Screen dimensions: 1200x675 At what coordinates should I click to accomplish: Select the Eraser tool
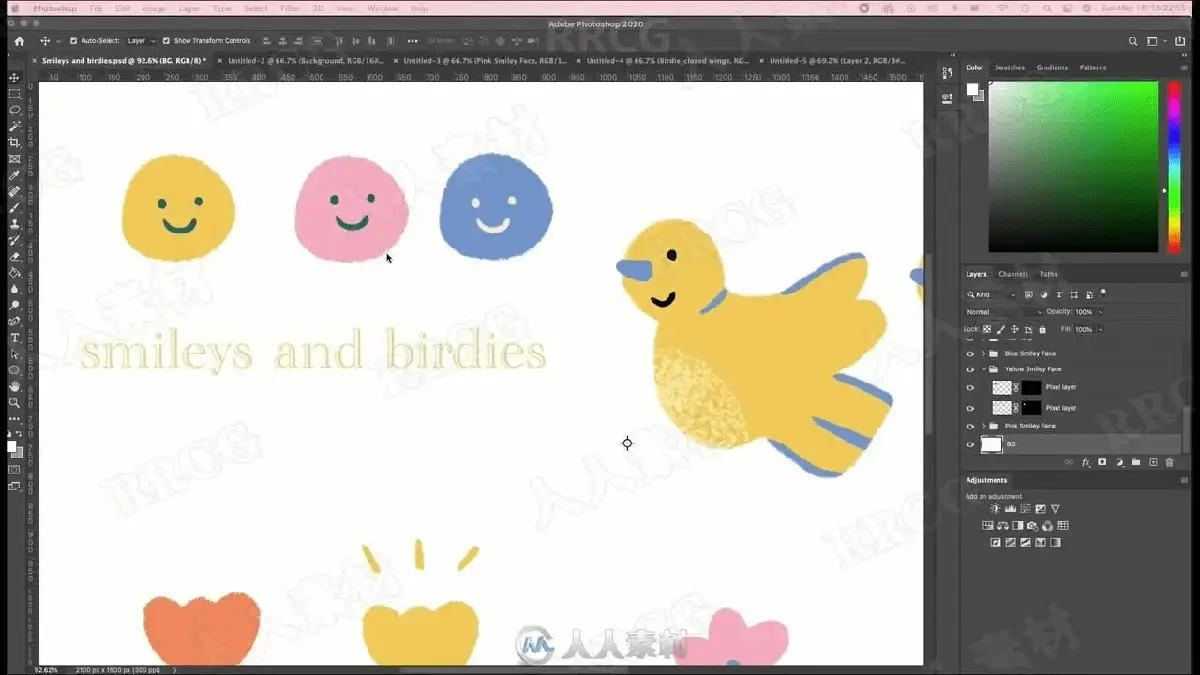pos(14,256)
